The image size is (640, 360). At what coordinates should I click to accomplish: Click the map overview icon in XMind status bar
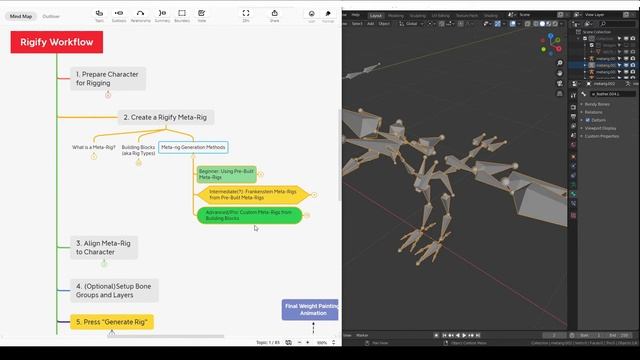289,342
